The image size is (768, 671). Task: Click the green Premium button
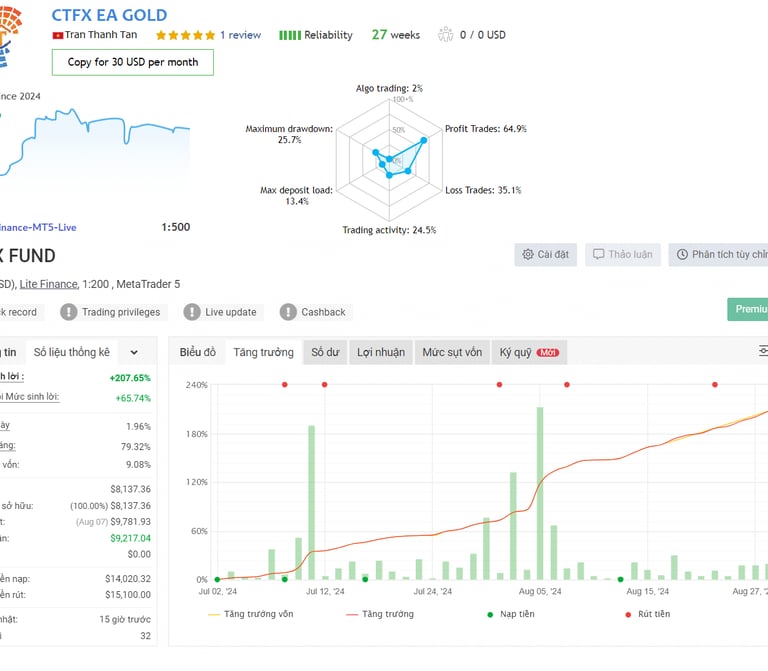747,309
